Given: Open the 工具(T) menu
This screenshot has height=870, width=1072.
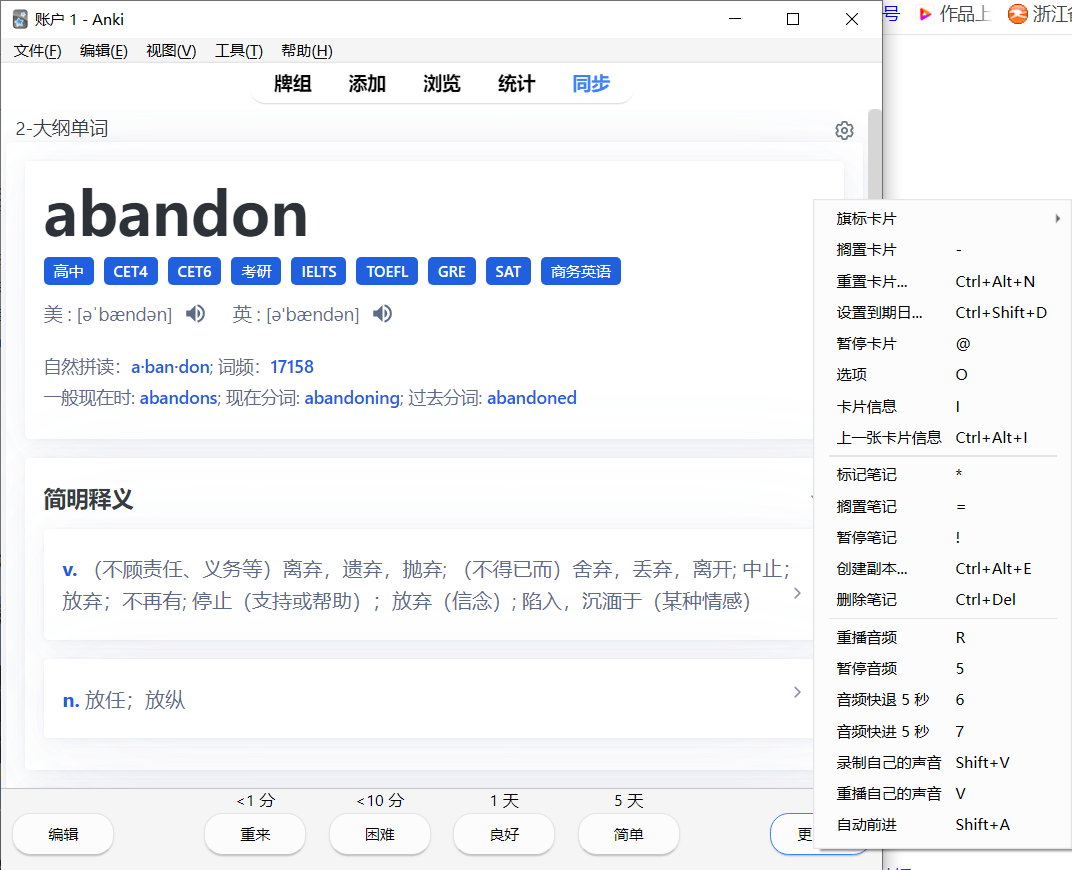Looking at the screenshot, I should coord(238,51).
